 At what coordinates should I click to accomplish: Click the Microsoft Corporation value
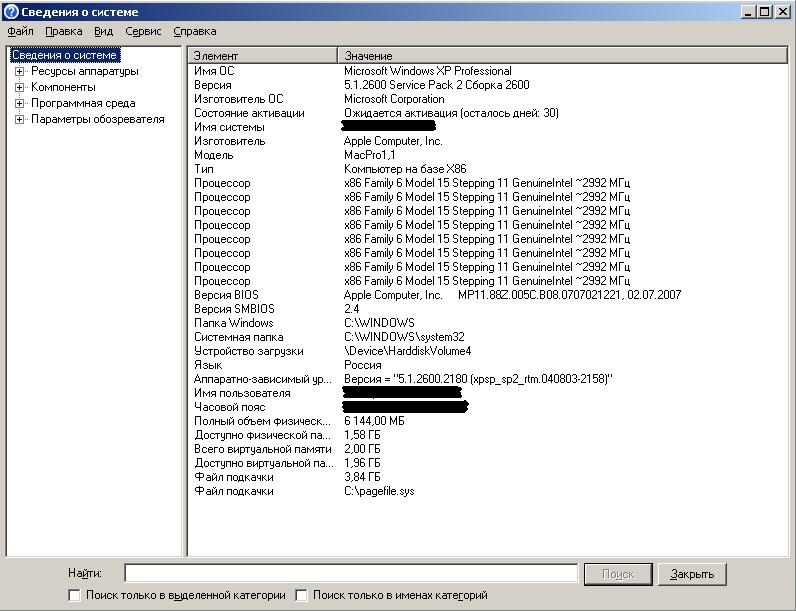(x=394, y=99)
